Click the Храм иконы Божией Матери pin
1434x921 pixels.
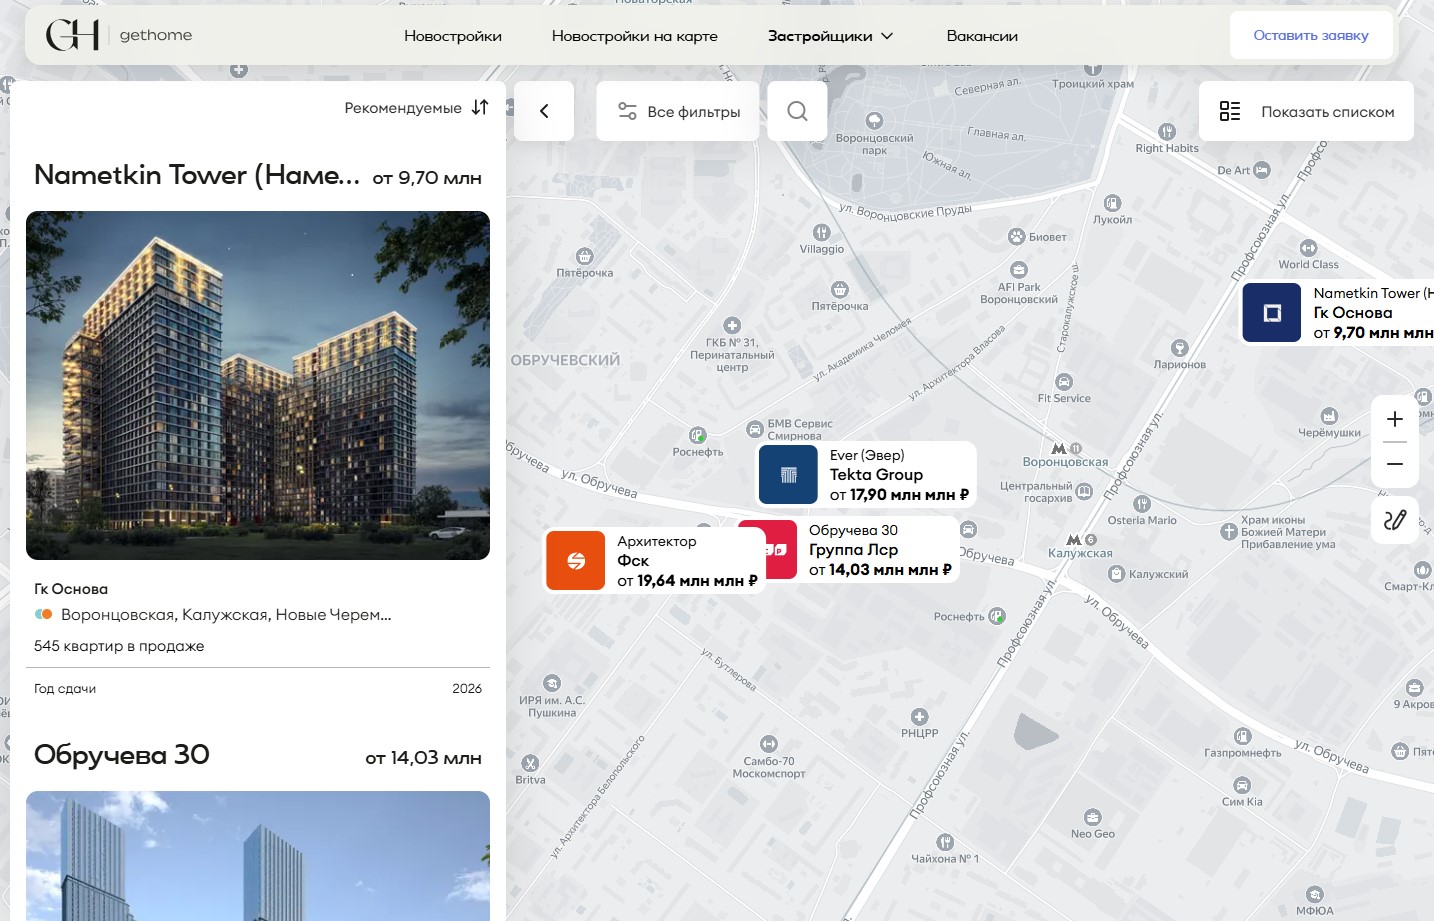[x=1229, y=532]
